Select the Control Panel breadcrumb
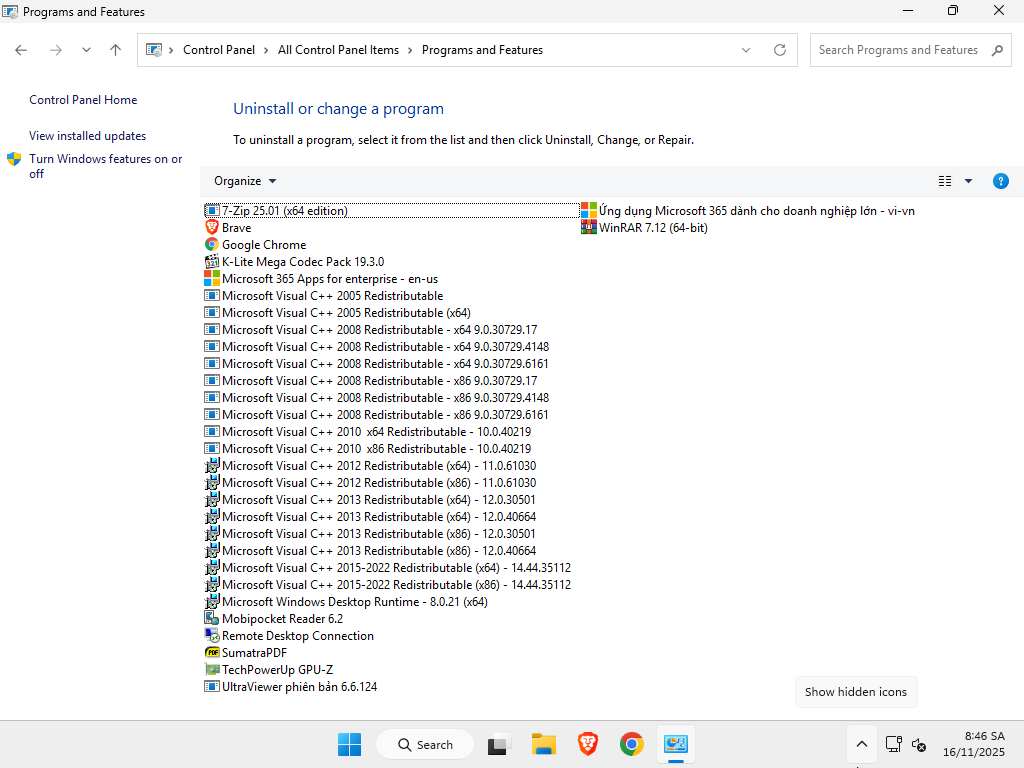 [x=221, y=49]
